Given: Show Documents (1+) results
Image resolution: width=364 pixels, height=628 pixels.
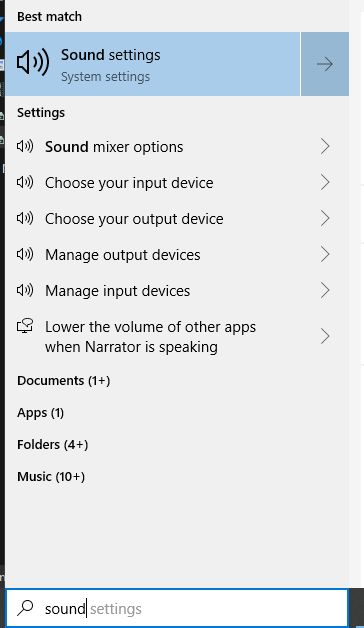Looking at the screenshot, I should [x=64, y=380].
